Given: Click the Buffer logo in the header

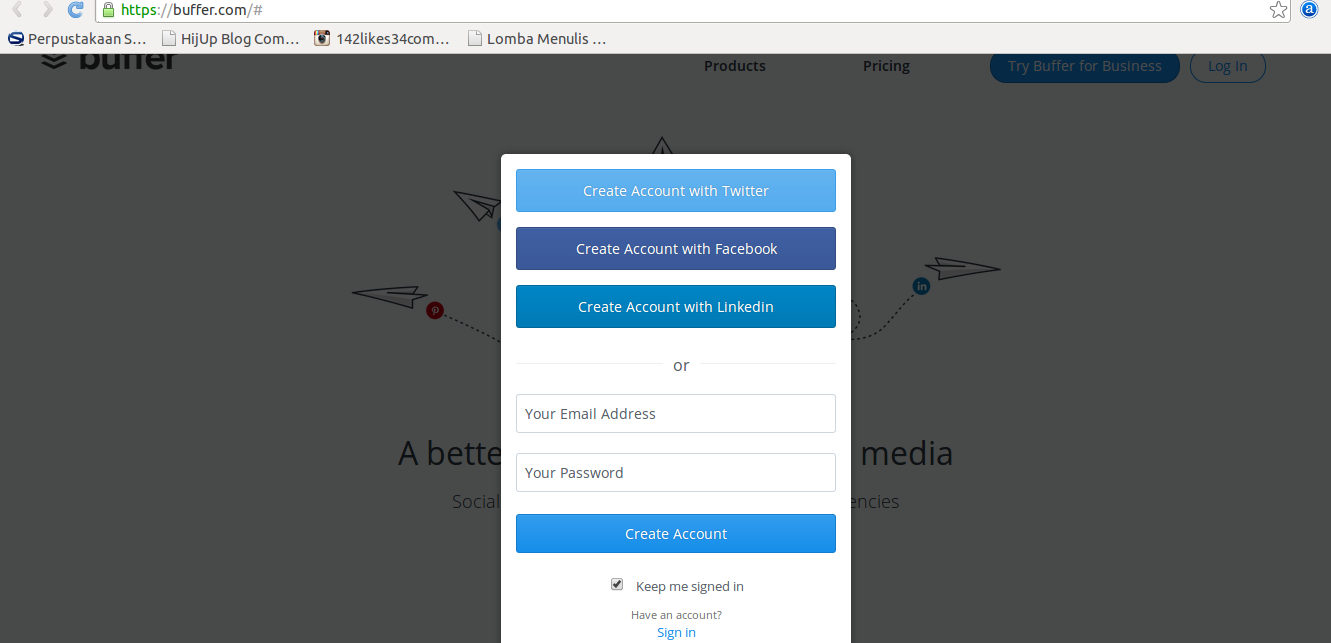Looking at the screenshot, I should tap(109, 62).
